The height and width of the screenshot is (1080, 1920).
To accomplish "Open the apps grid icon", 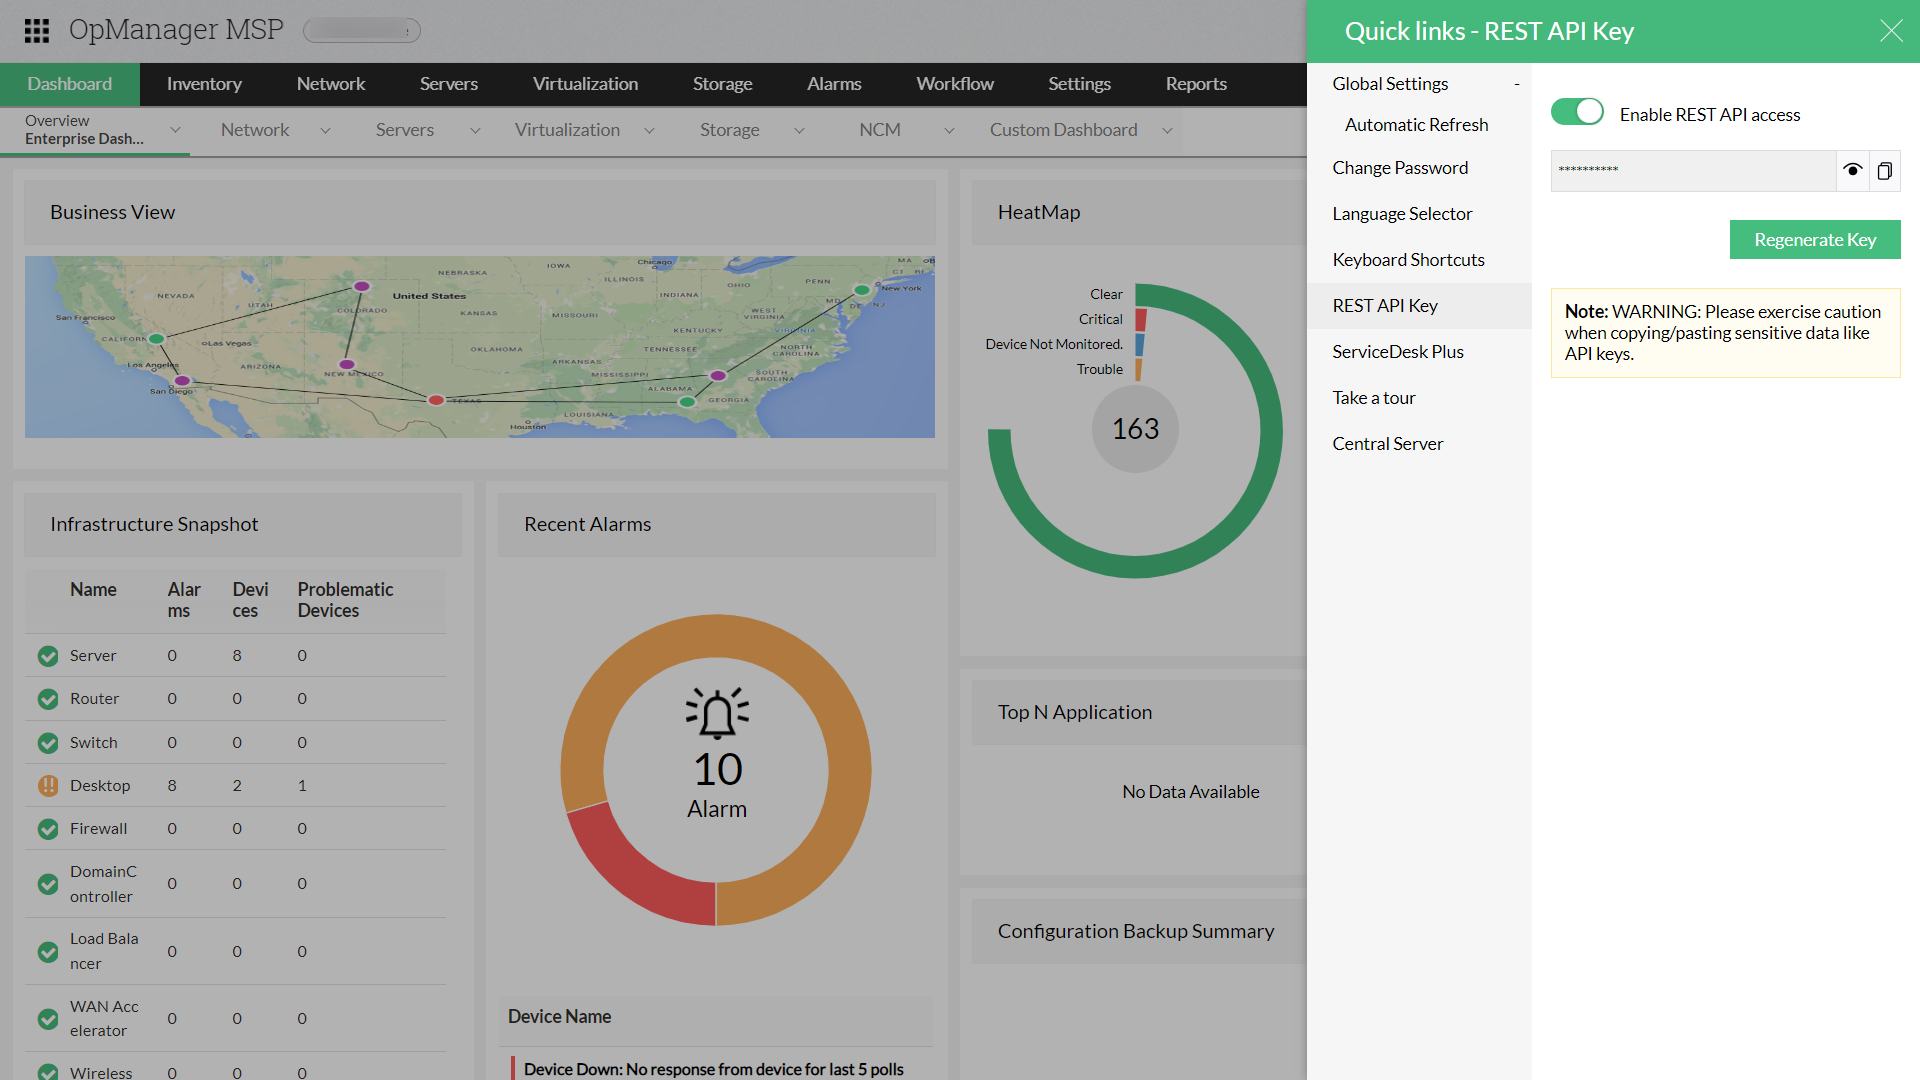I will tap(37, 31).
